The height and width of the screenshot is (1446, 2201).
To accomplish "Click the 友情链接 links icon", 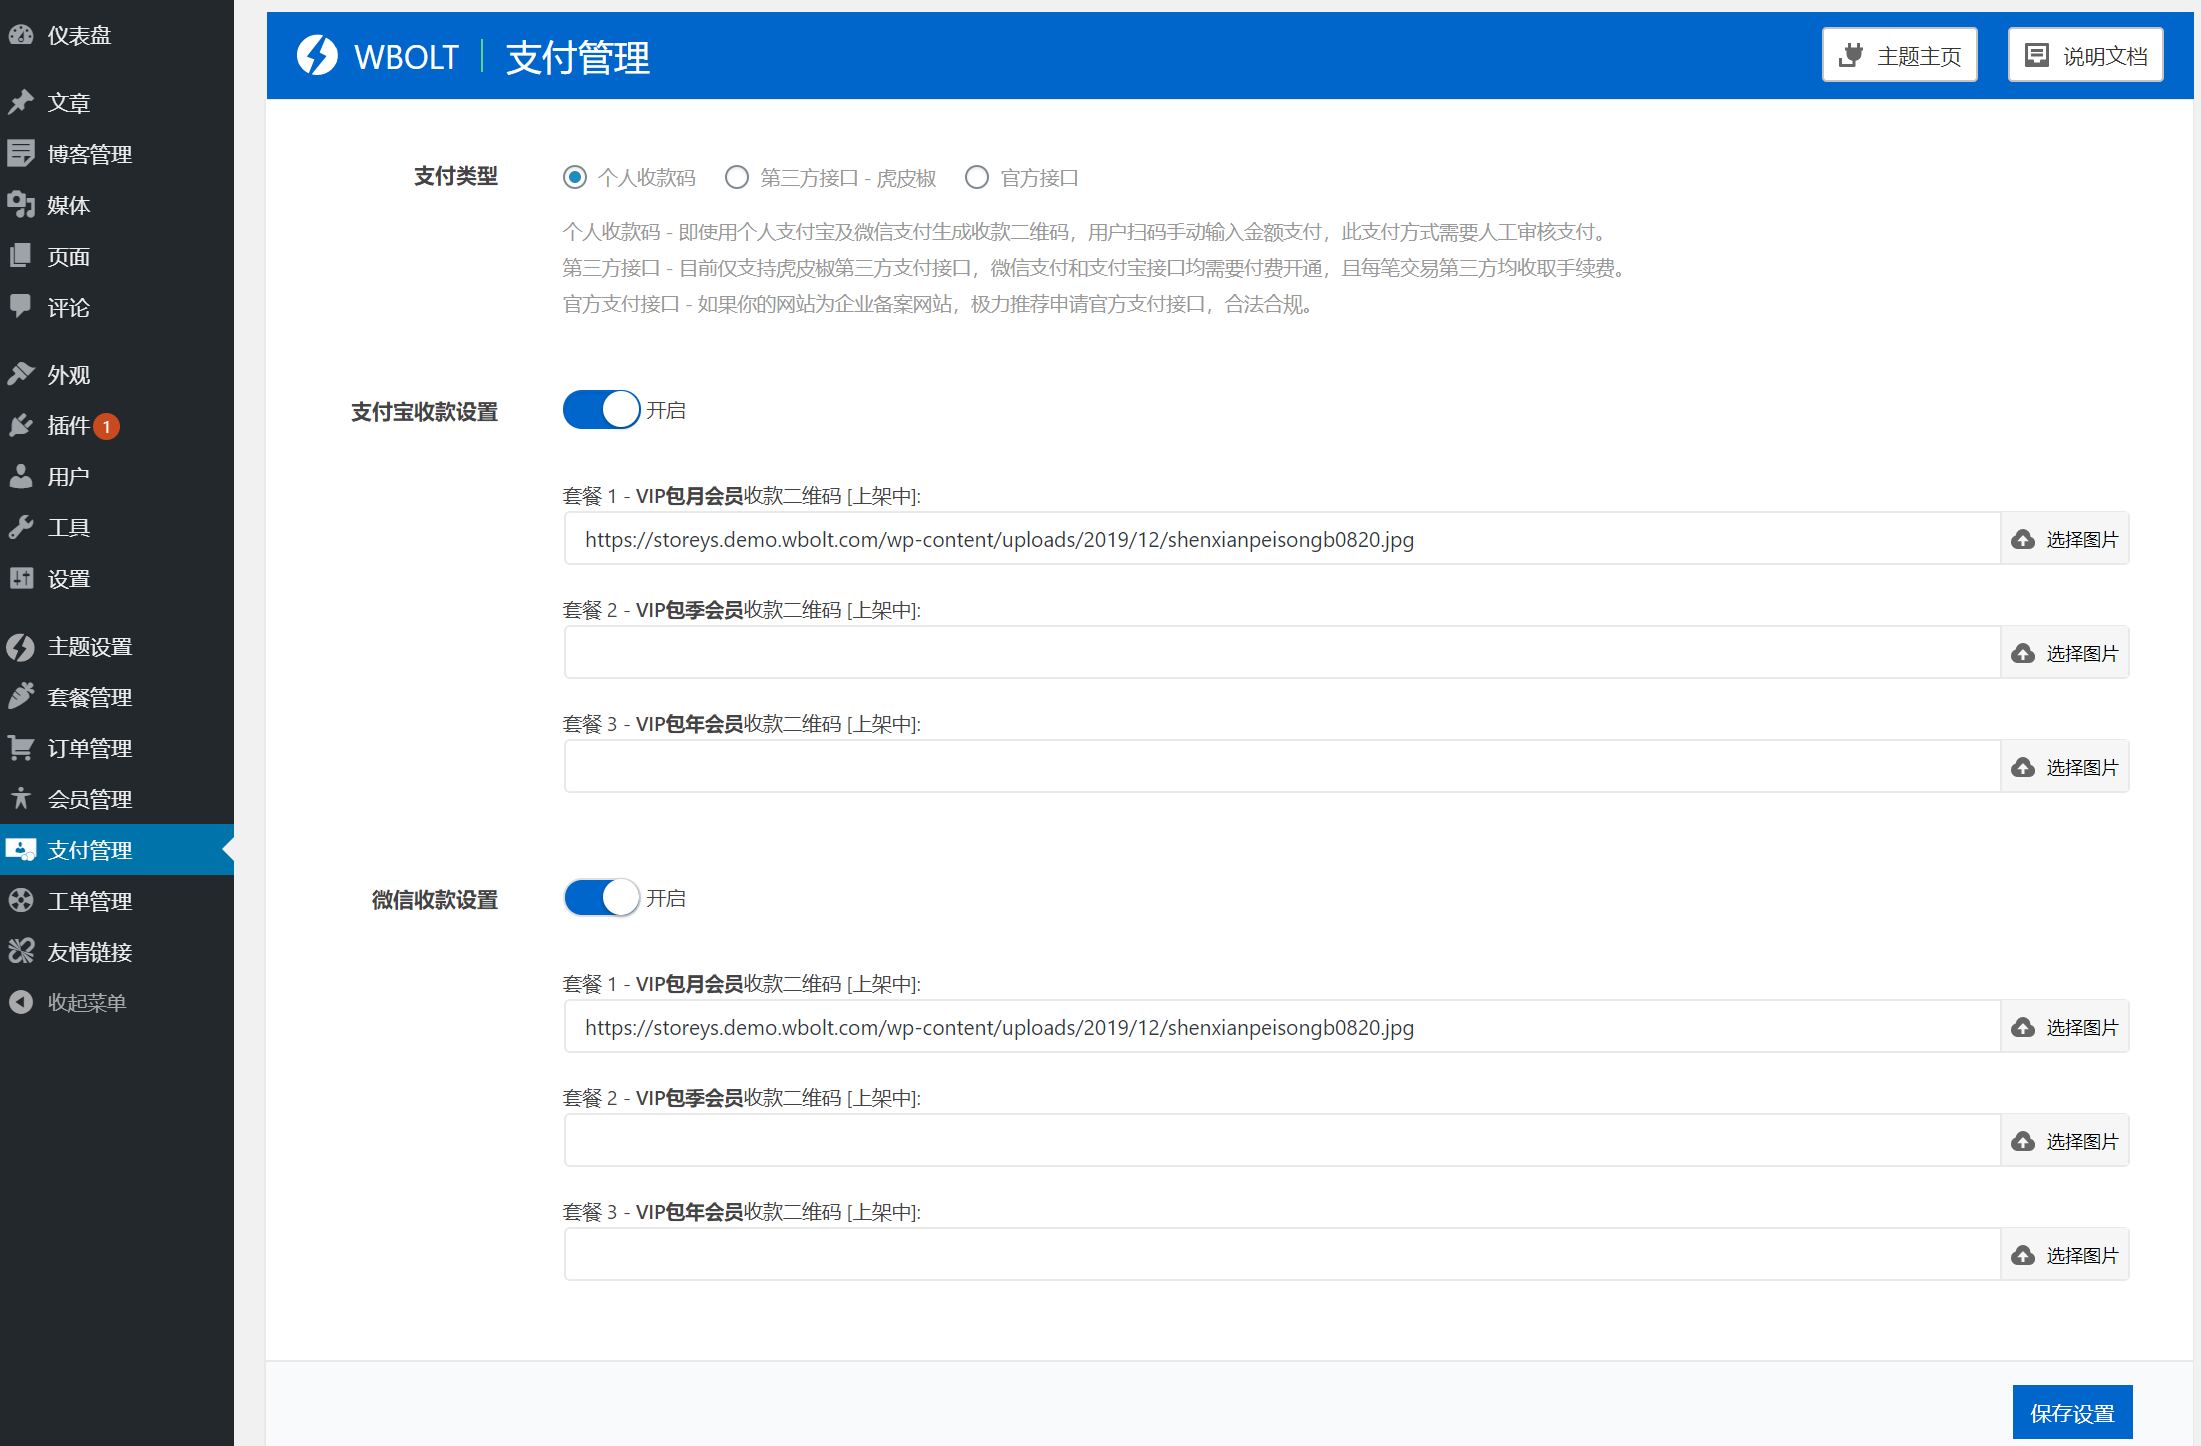I will click(x=22, y=951).
